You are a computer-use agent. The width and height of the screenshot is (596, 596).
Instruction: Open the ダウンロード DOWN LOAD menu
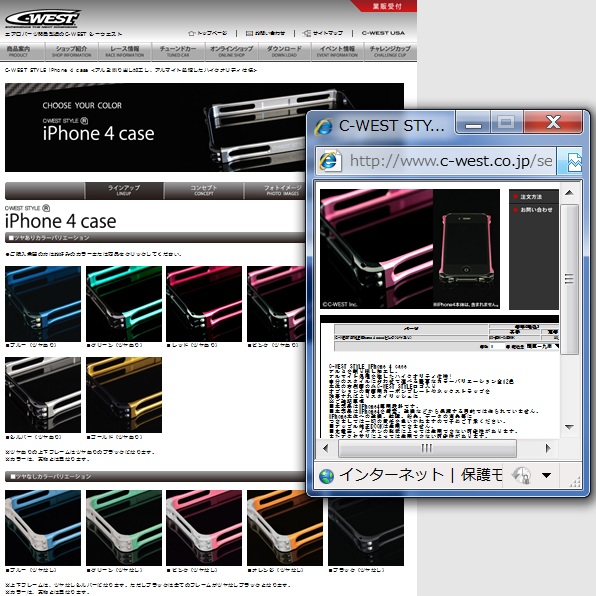tap(284, 51)
